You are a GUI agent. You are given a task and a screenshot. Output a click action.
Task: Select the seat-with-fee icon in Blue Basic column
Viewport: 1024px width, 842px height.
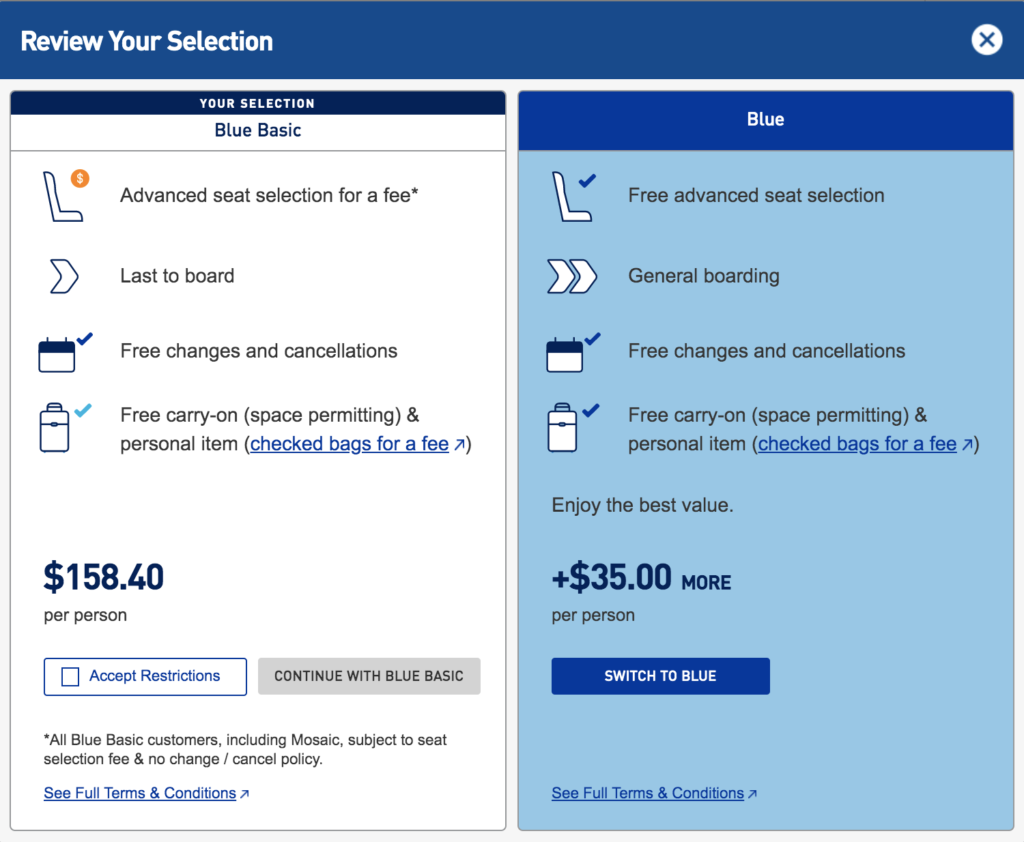(x=62, y=196)
